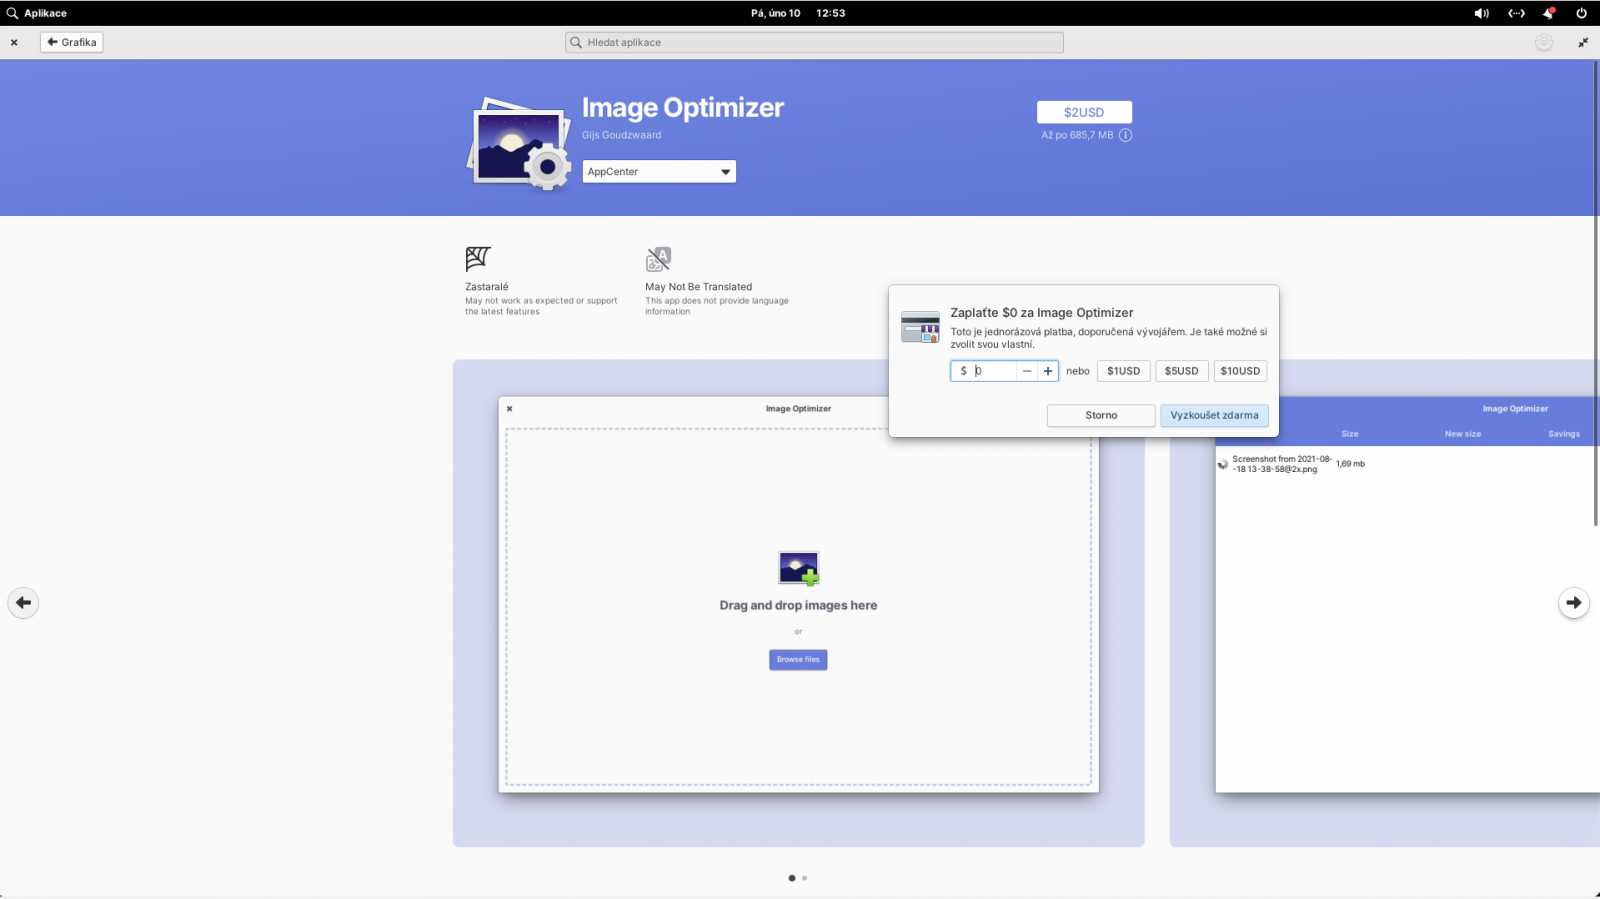Screen dimensions: 1600x899
Task: Click the Image Optimizer title heading
Action: 683,108
